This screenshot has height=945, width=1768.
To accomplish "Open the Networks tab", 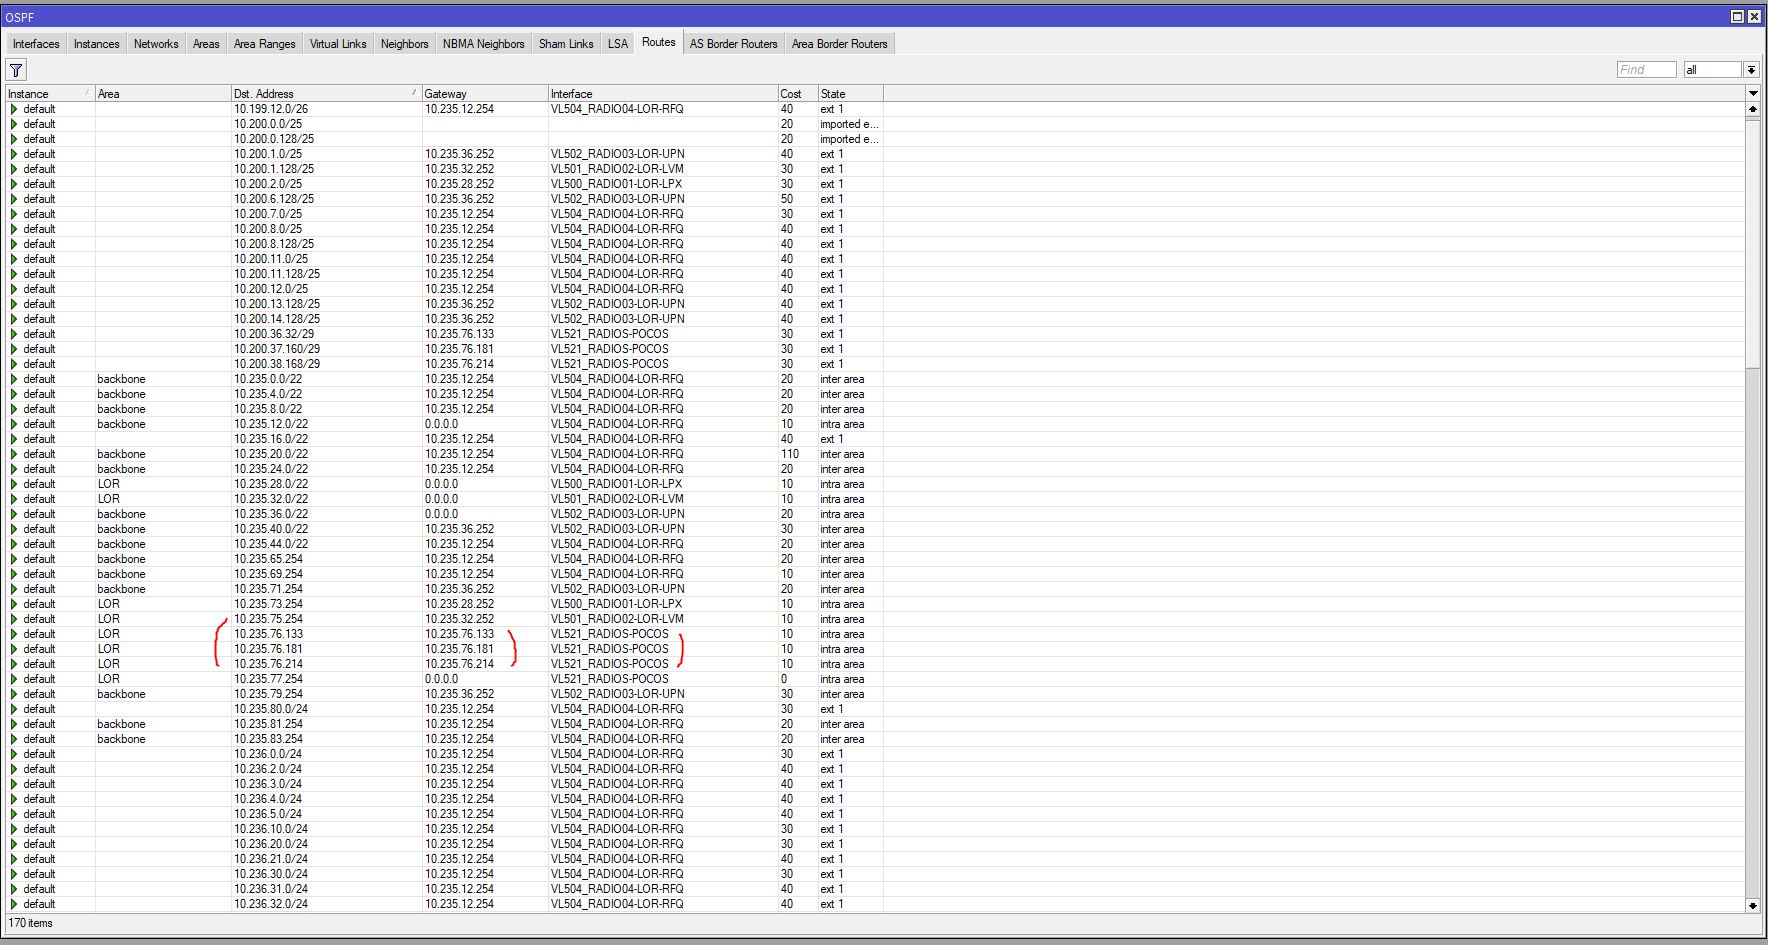I will point(156,44).
